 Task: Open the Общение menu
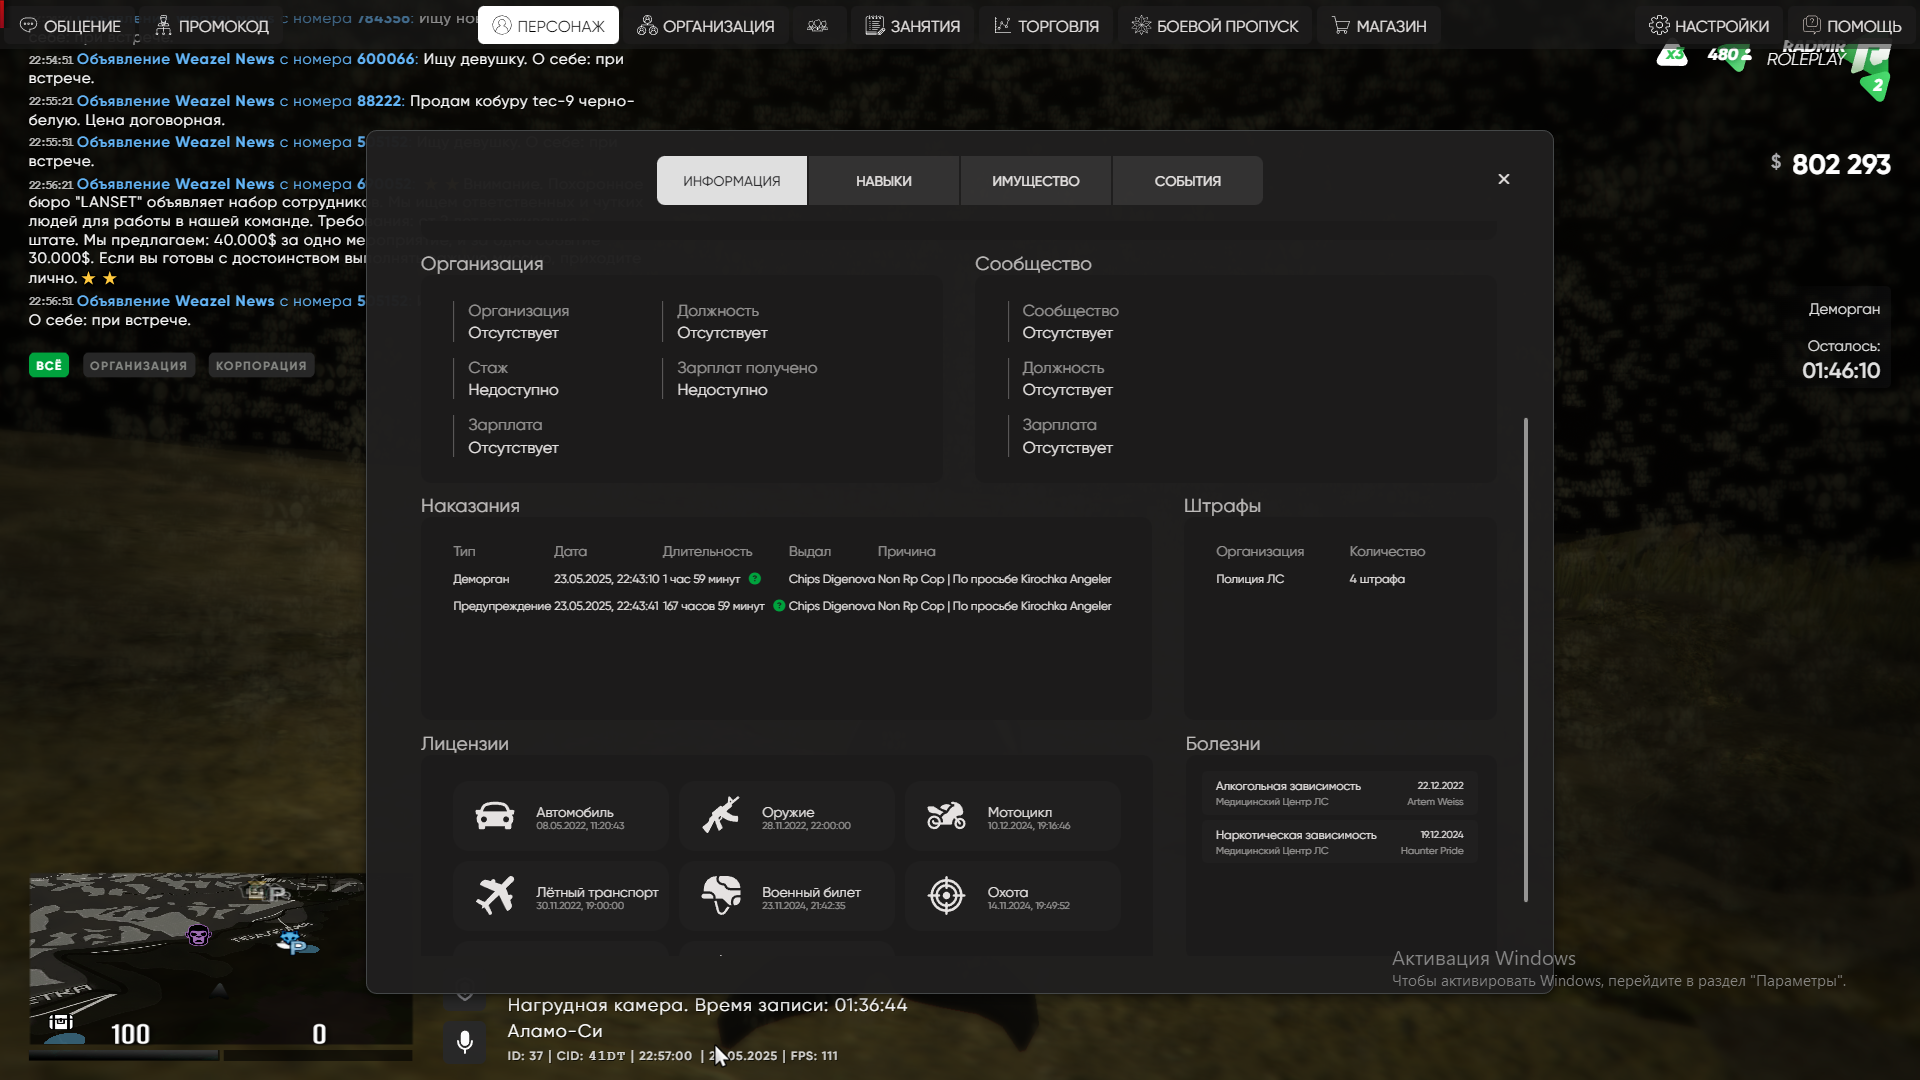70,26
